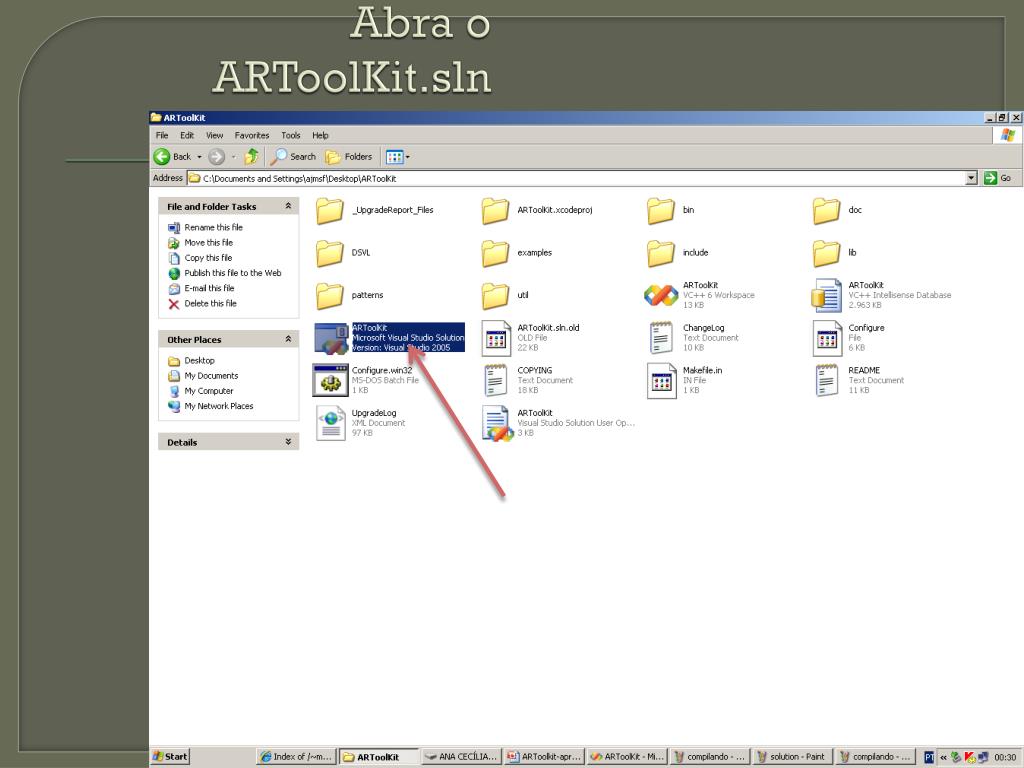Go to My Computer in Other Places

(x=200, y=391)
